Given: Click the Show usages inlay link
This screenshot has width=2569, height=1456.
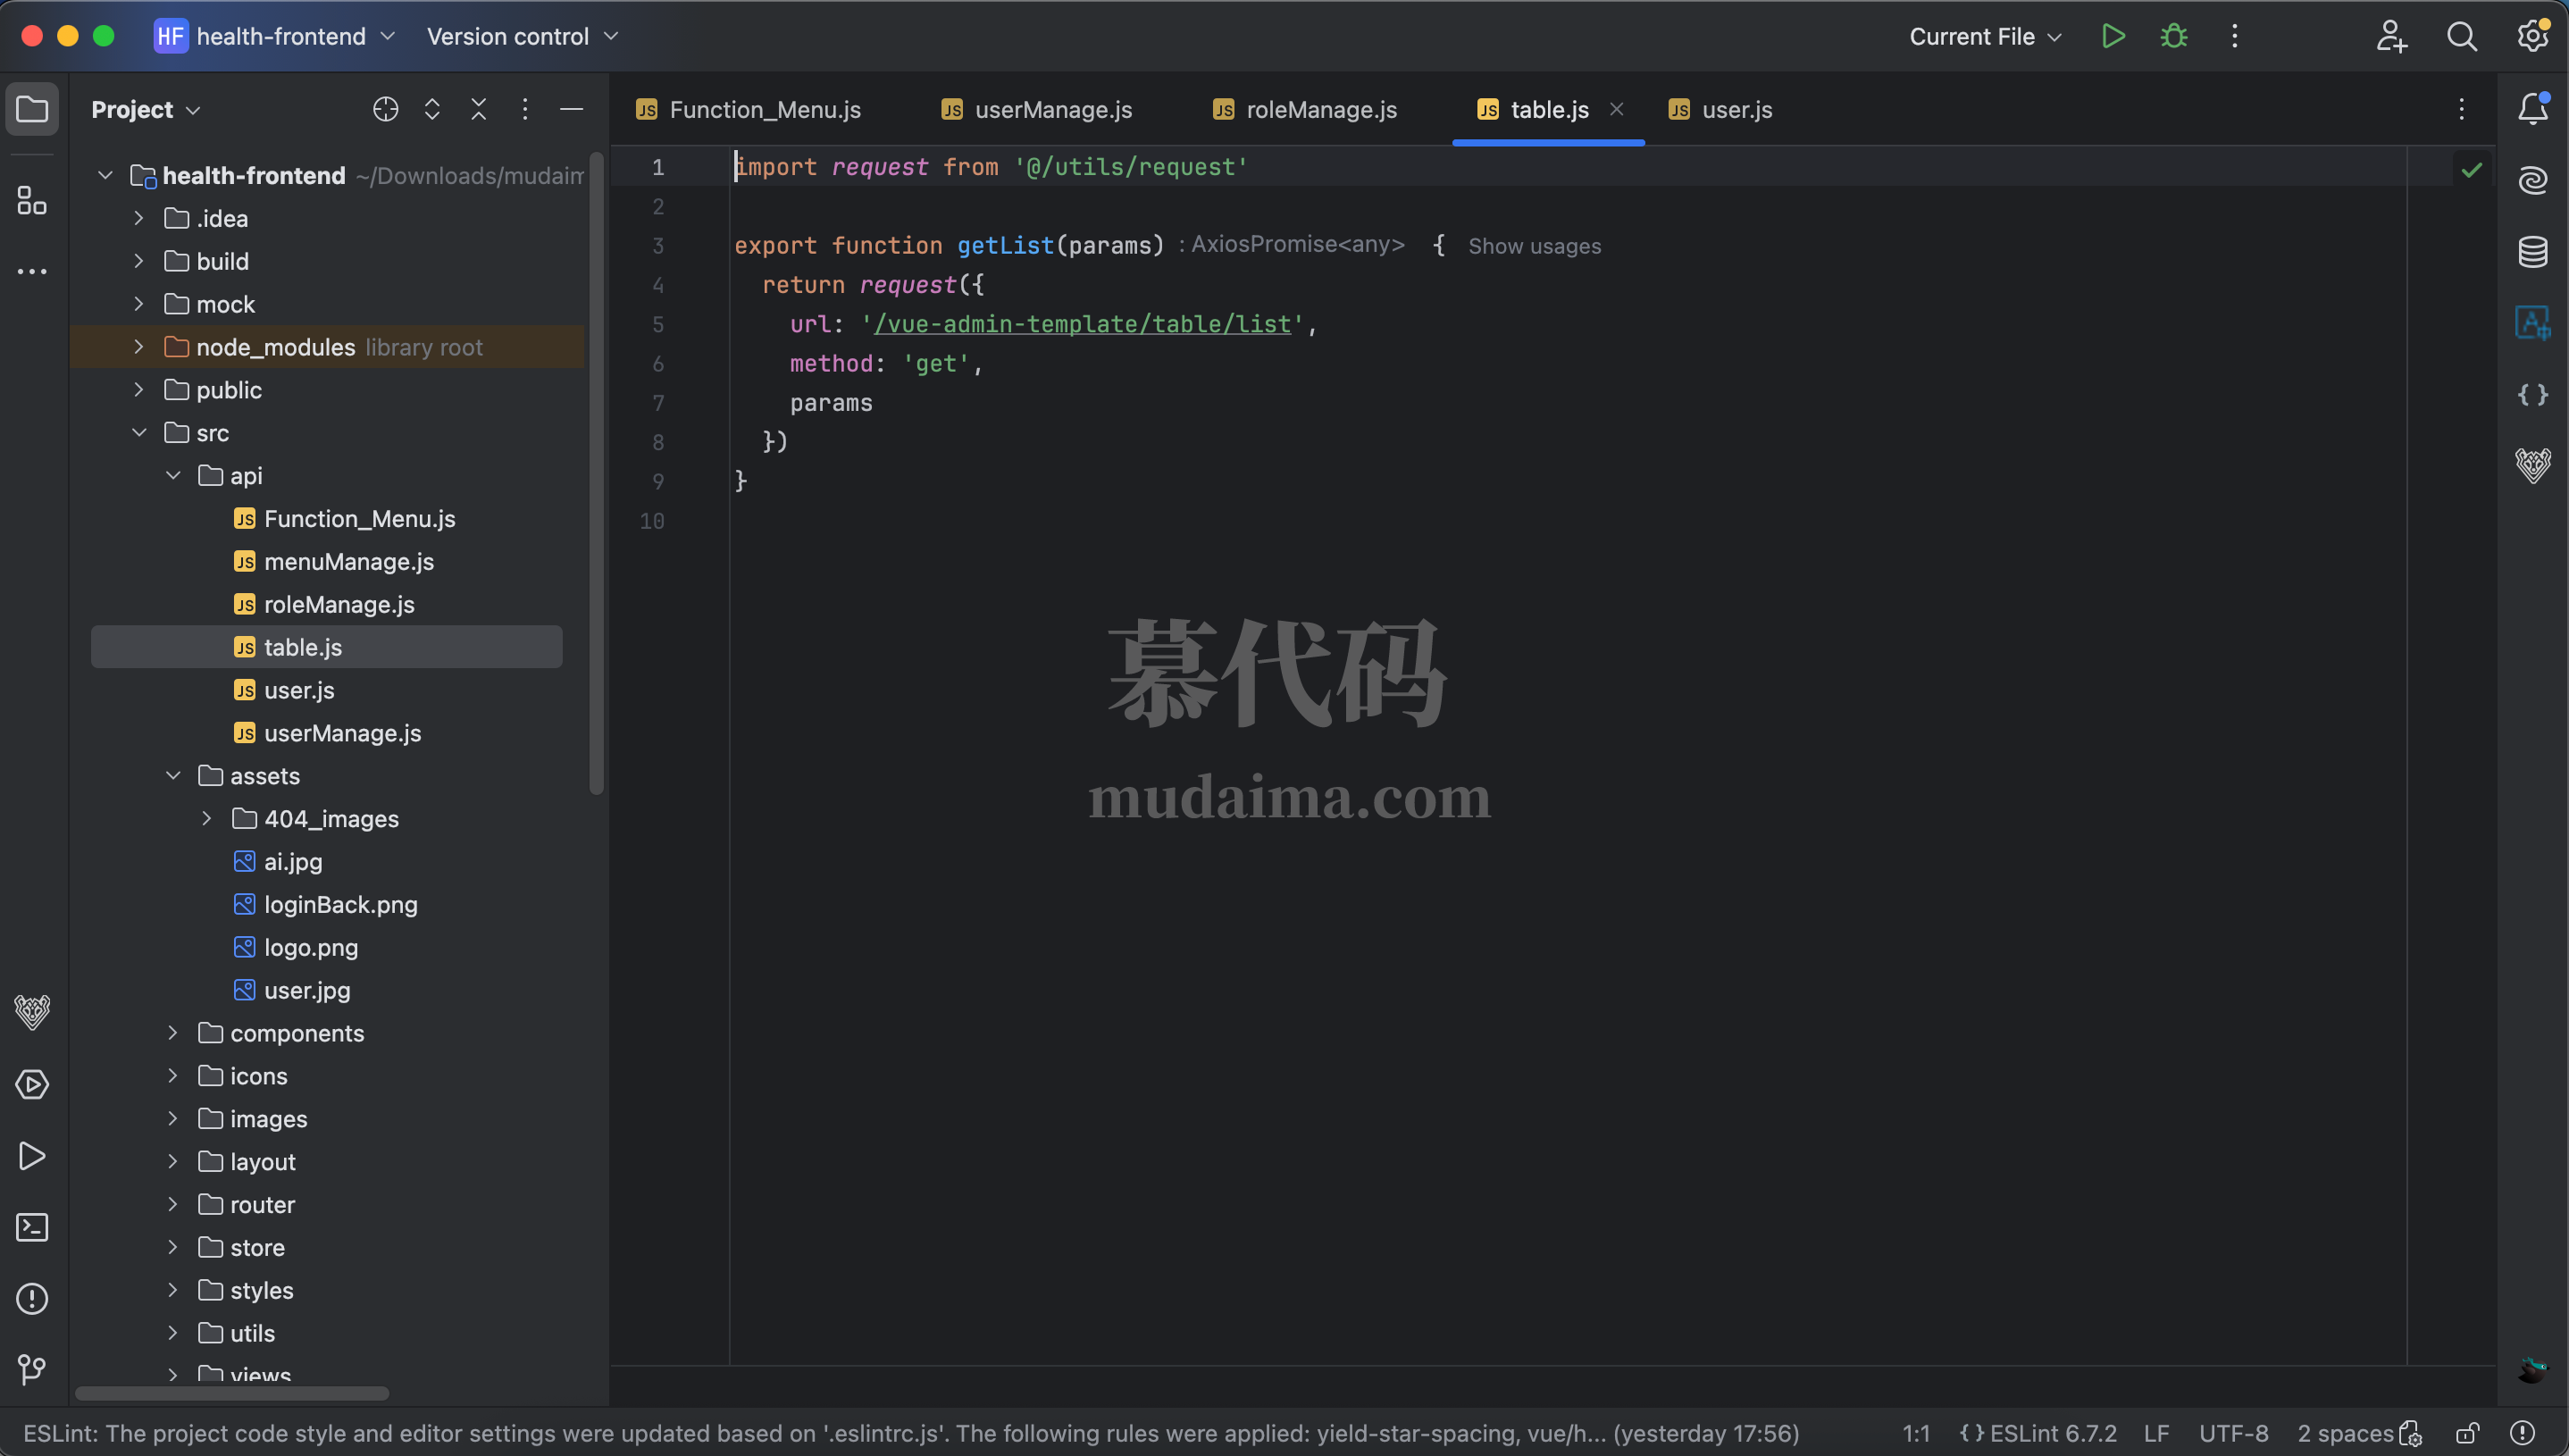Looking at the screenshot, I should (x=1534, y=246).
